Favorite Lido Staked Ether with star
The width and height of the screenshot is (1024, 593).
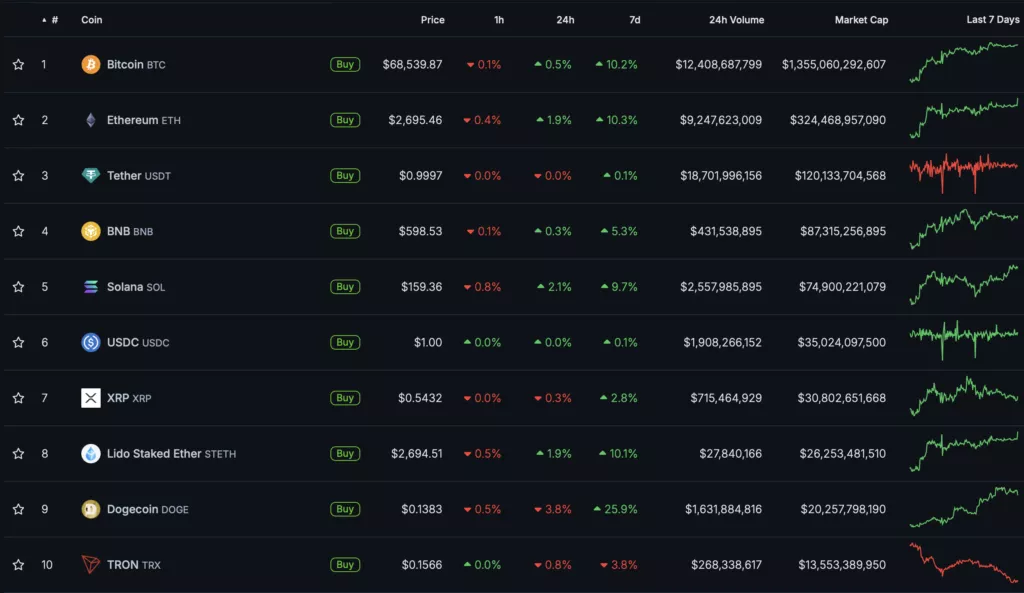(x=18, y=453)
